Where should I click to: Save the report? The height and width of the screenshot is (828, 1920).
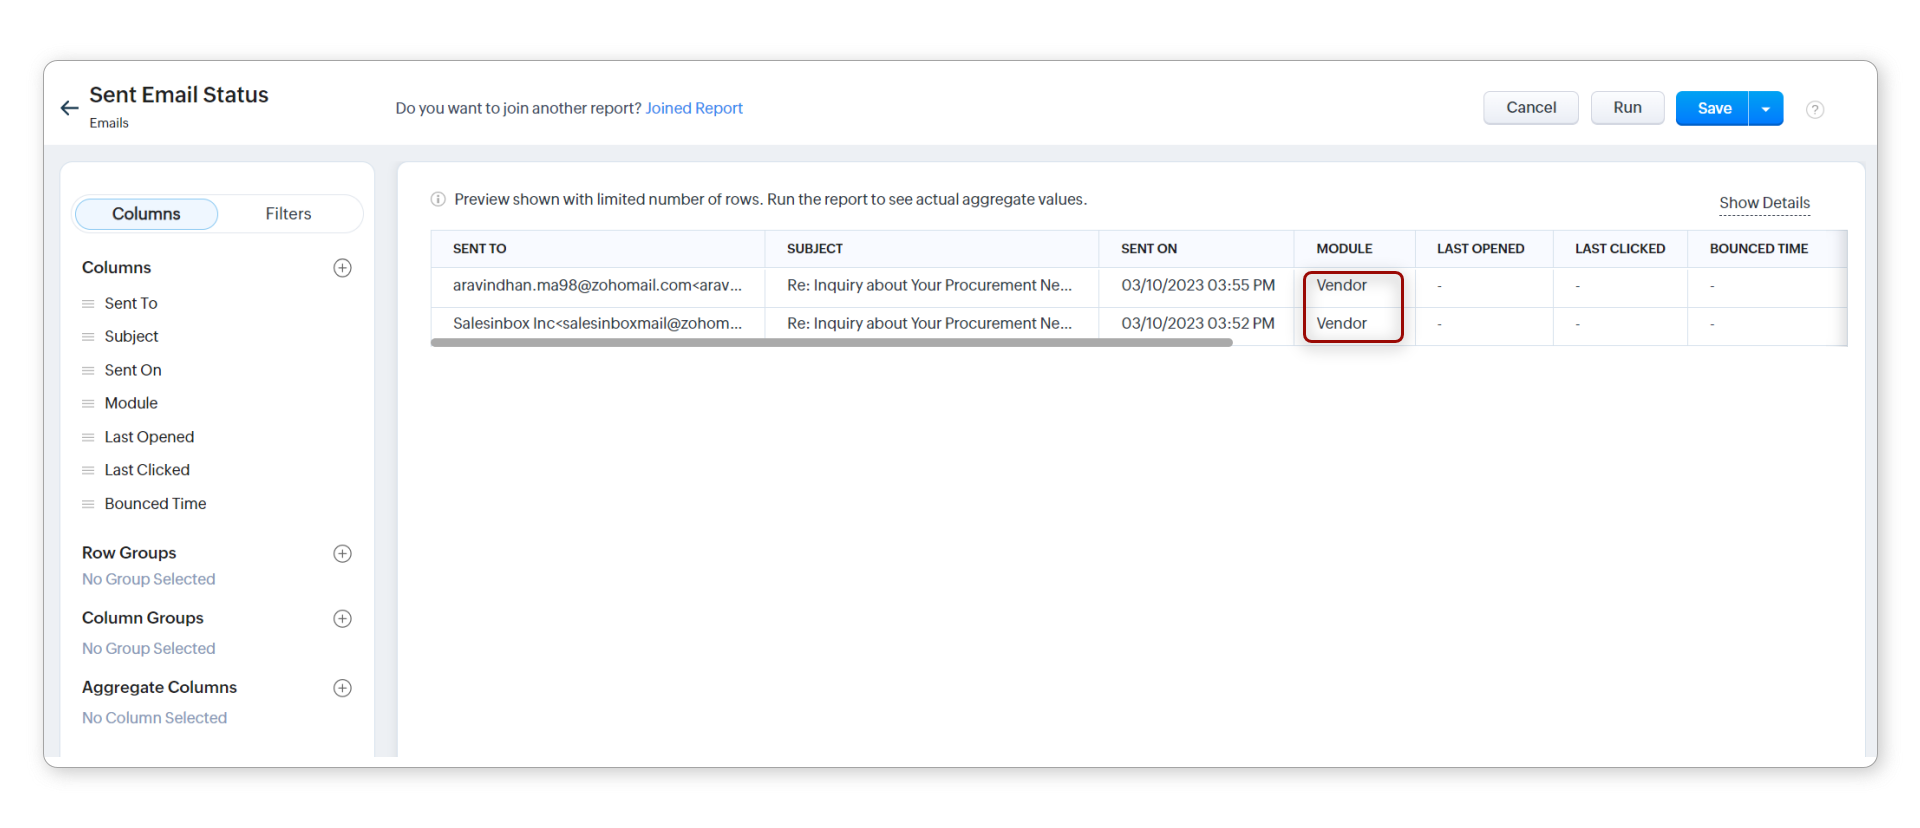[1713, 109]
